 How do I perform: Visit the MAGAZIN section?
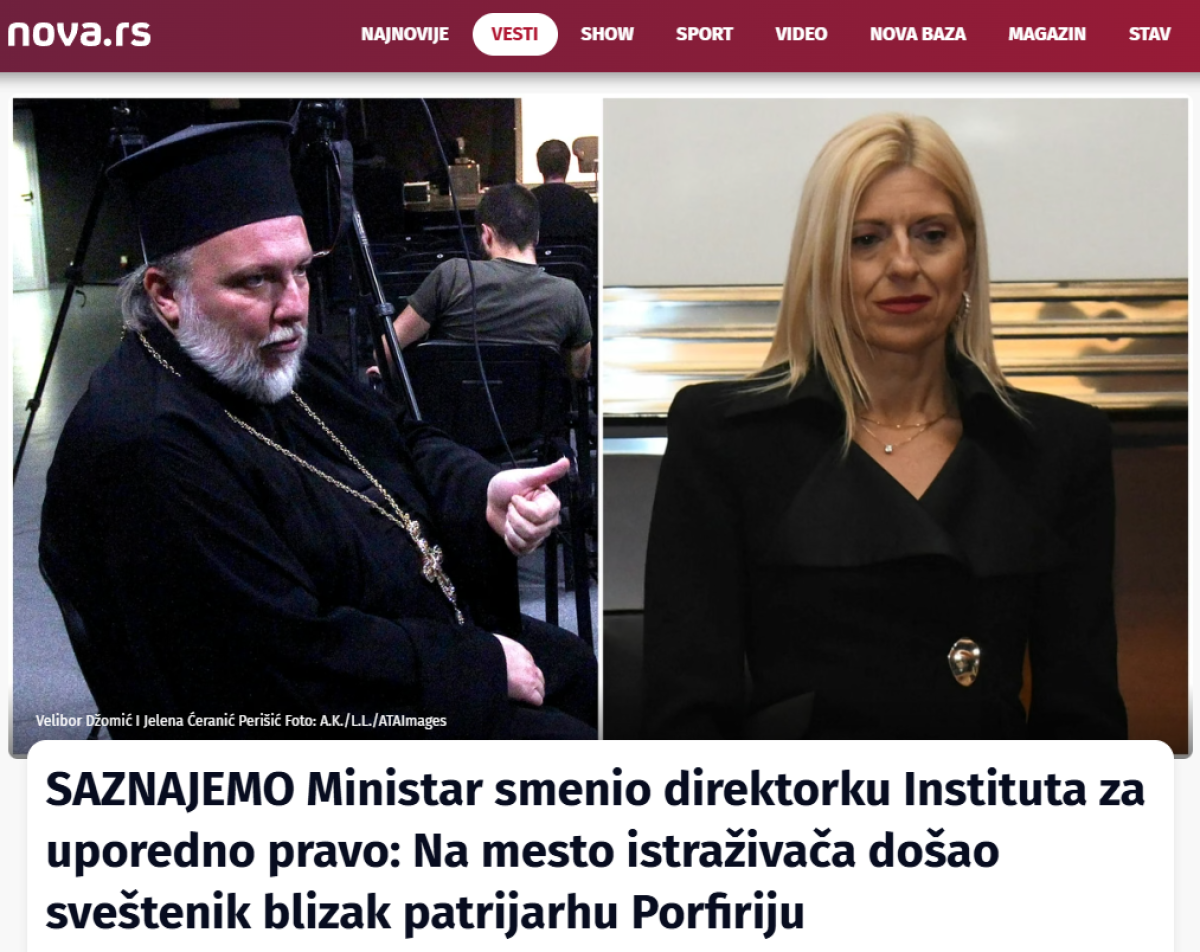pos(1047,34)
